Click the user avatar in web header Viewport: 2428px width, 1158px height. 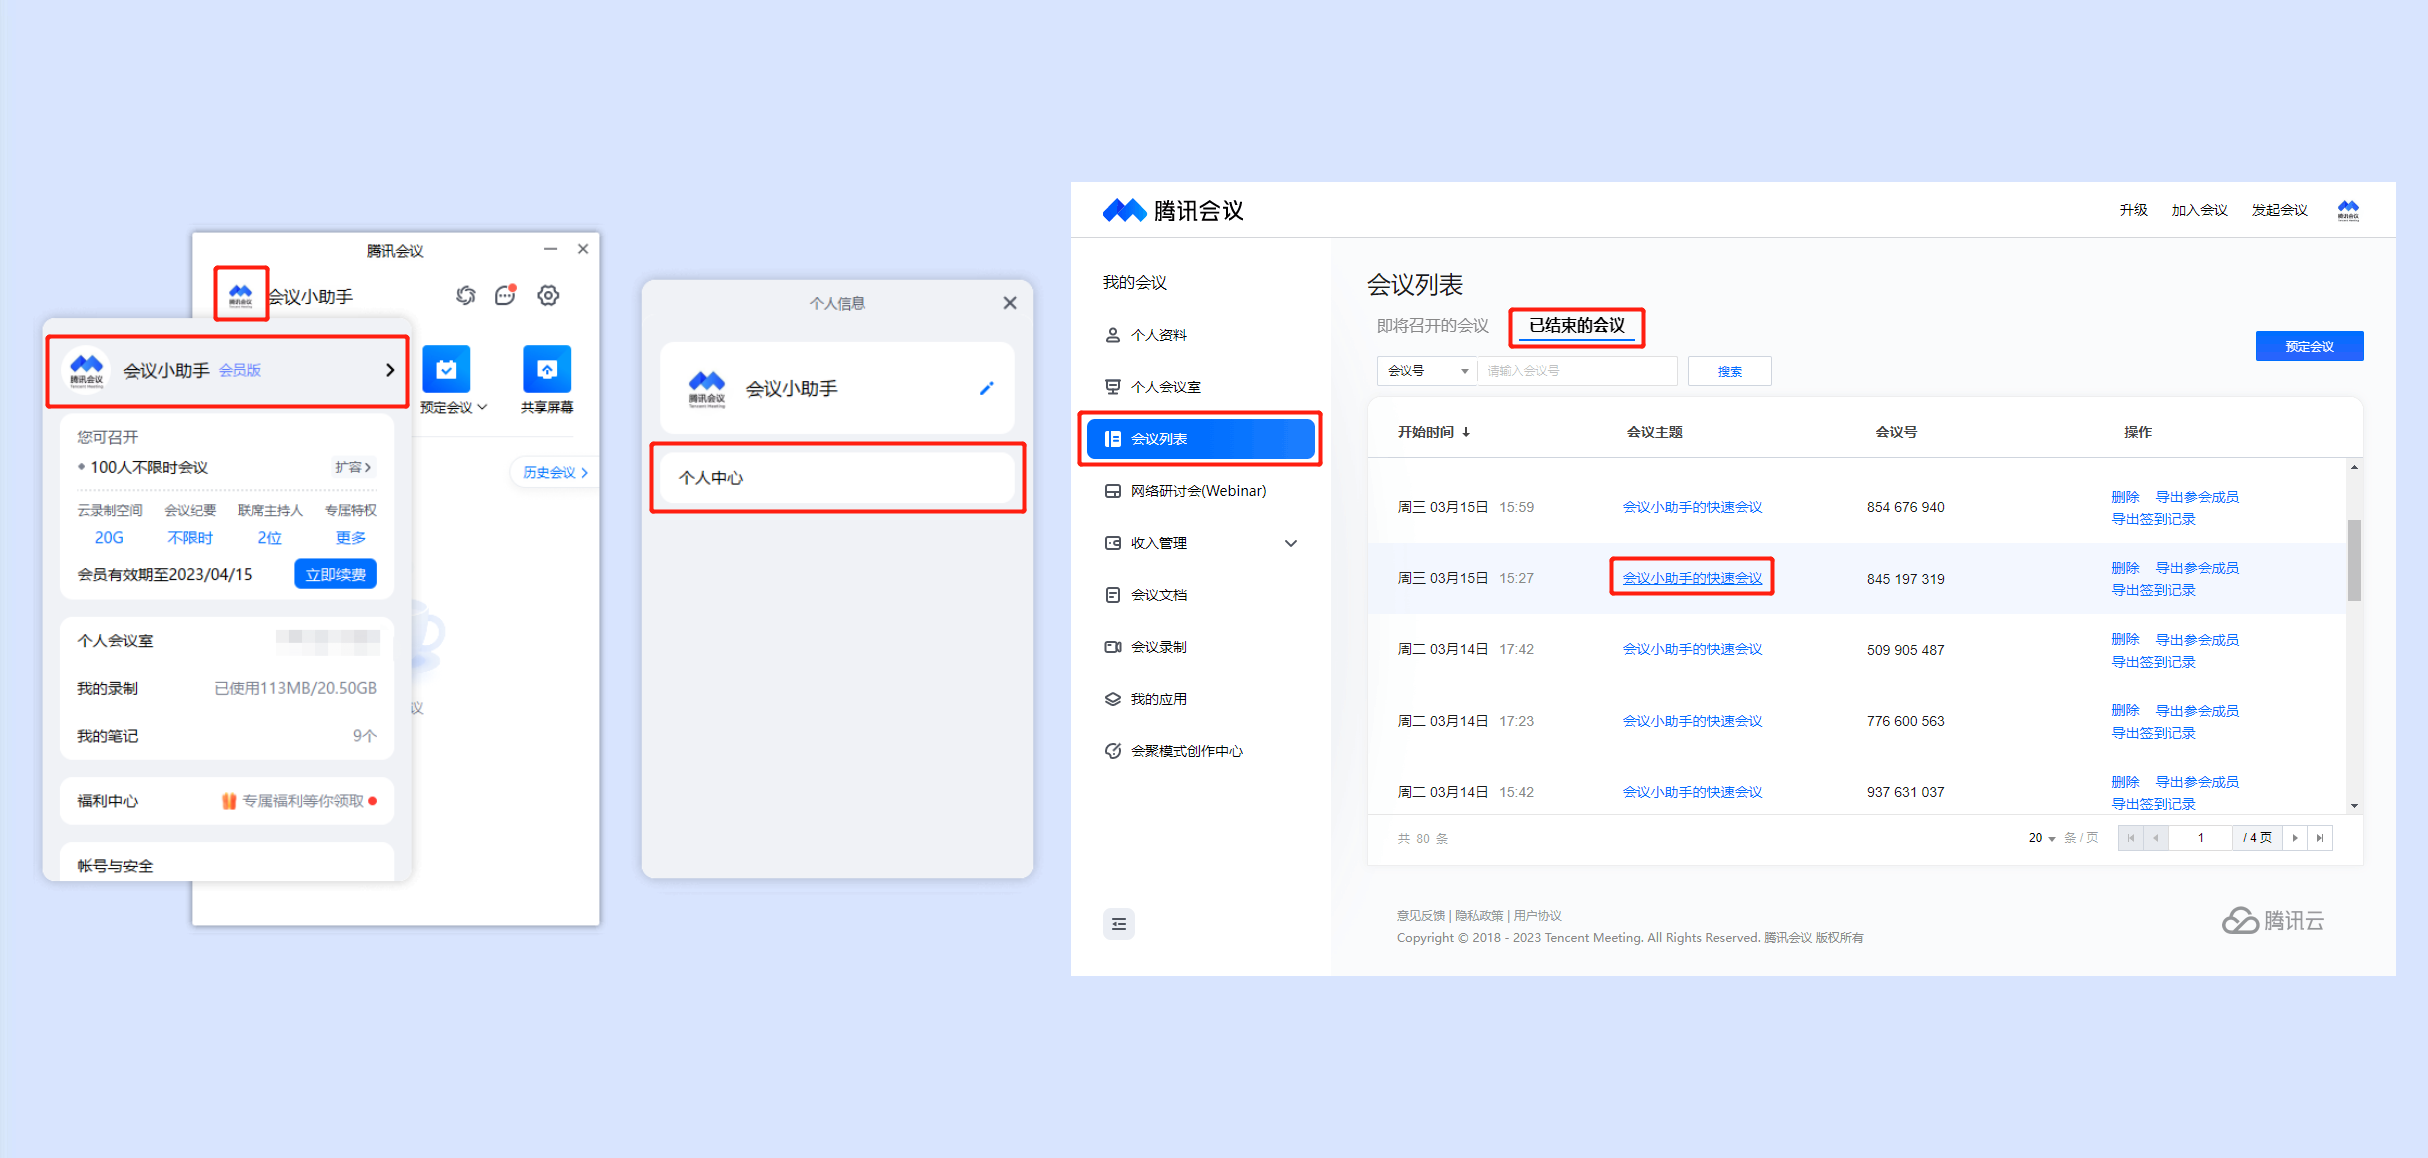coord(2348,210)
